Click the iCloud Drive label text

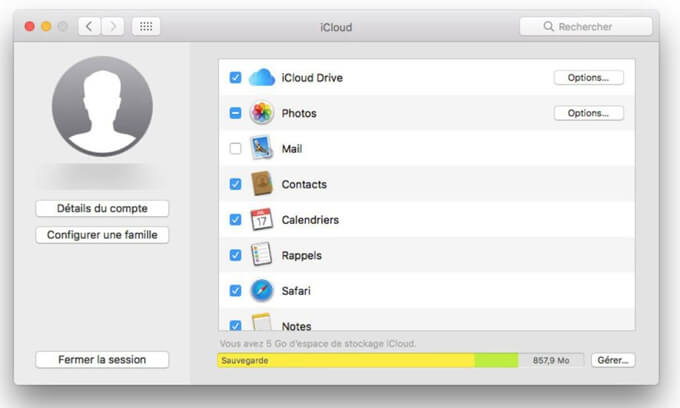[x=312, y=78]
